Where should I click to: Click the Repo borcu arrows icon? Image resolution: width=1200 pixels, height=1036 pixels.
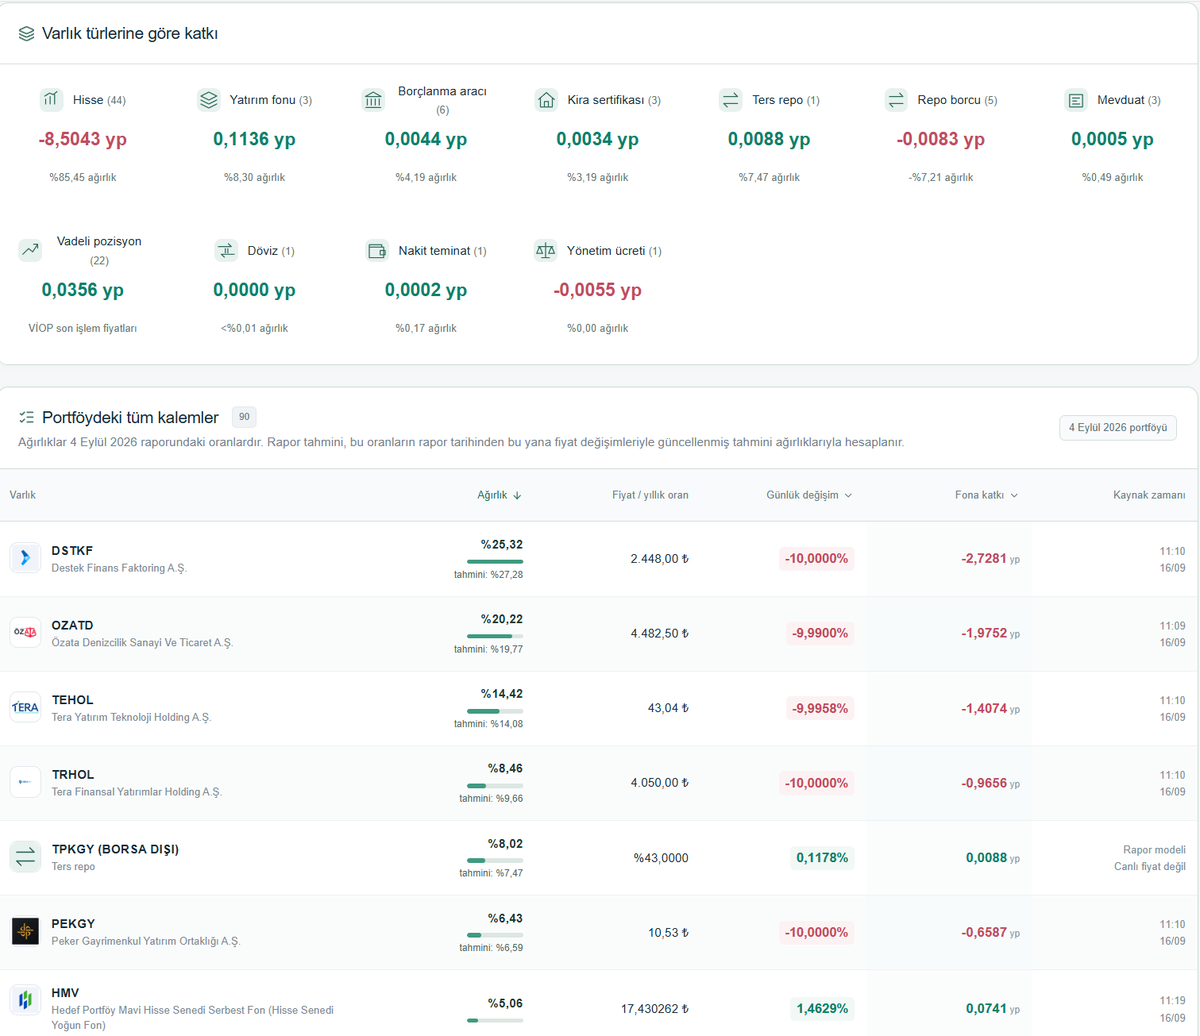(896, 100)
